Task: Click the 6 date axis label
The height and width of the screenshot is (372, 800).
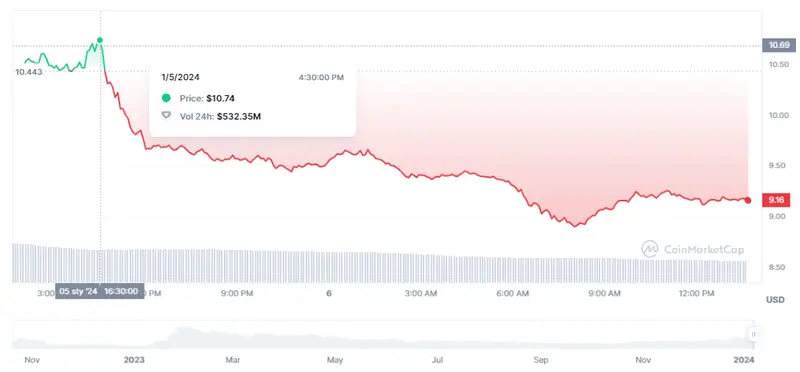Action: tap(329, 293)
